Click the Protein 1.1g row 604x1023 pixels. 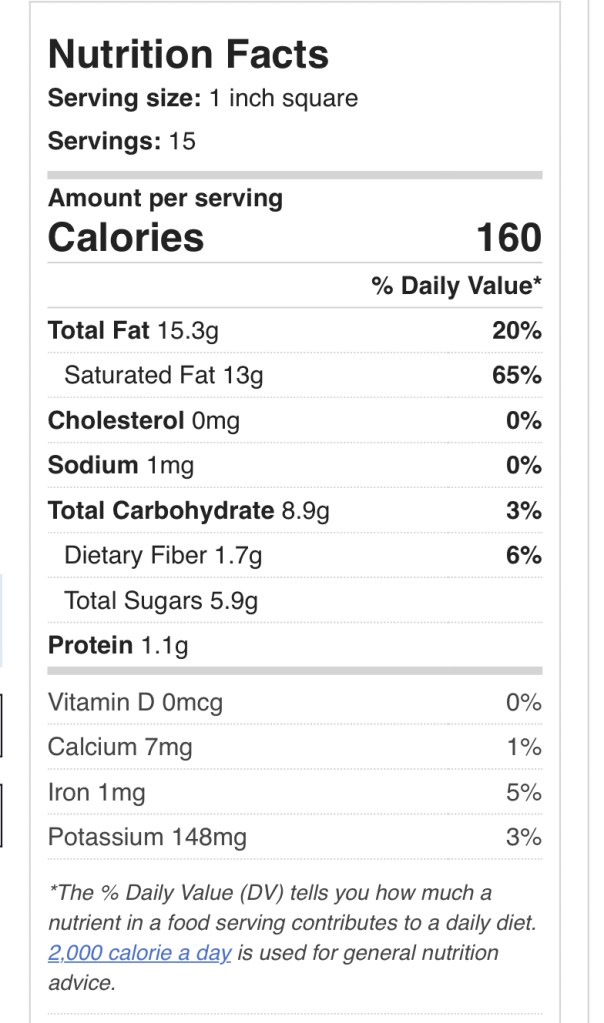118,646
